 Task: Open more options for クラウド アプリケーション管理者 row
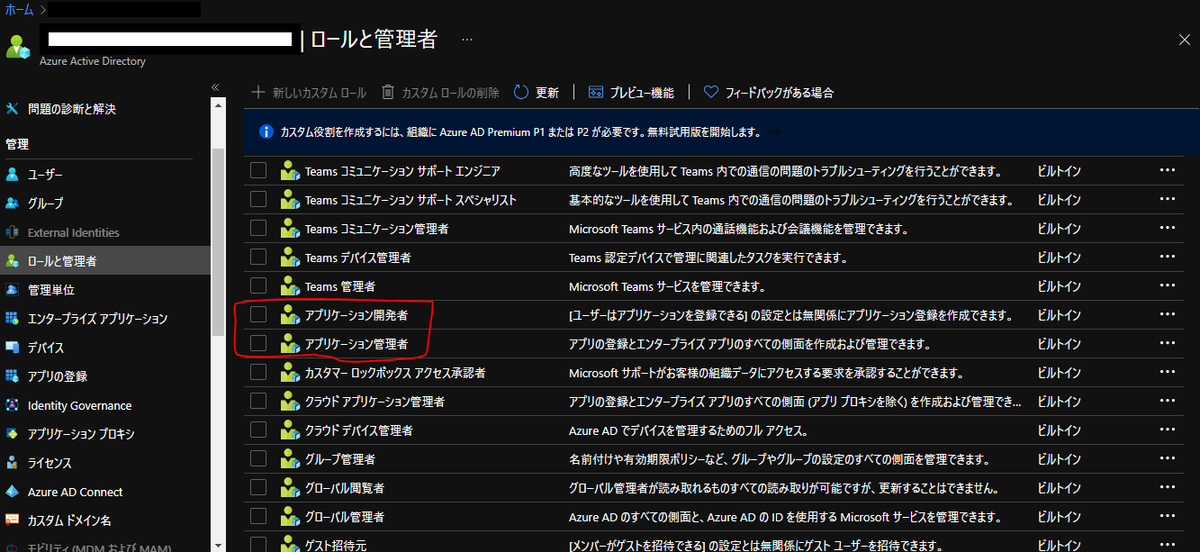[1167, 401]
